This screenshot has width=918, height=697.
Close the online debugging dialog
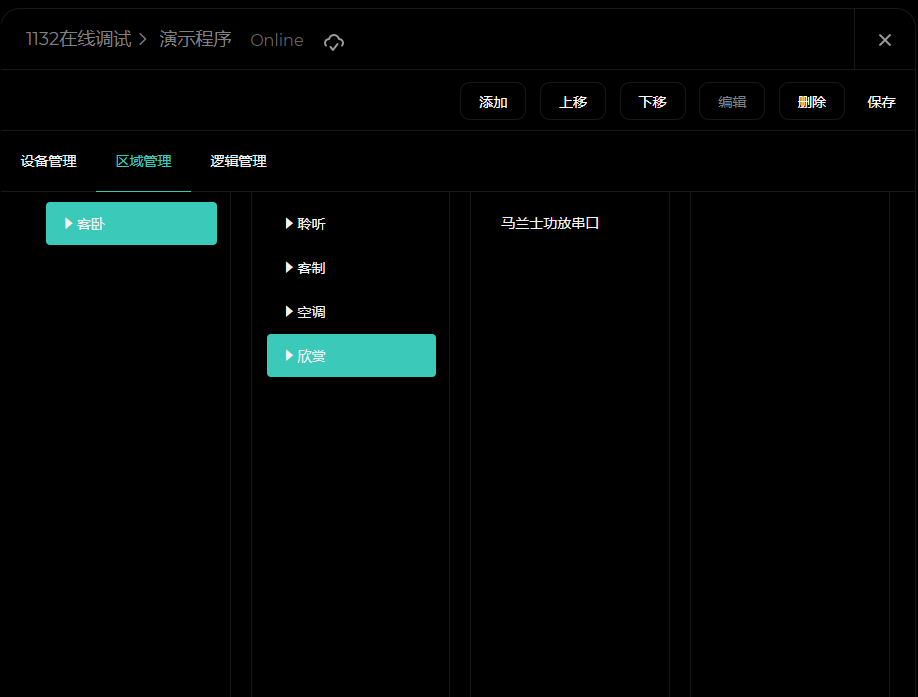click(x=885, y=40)
